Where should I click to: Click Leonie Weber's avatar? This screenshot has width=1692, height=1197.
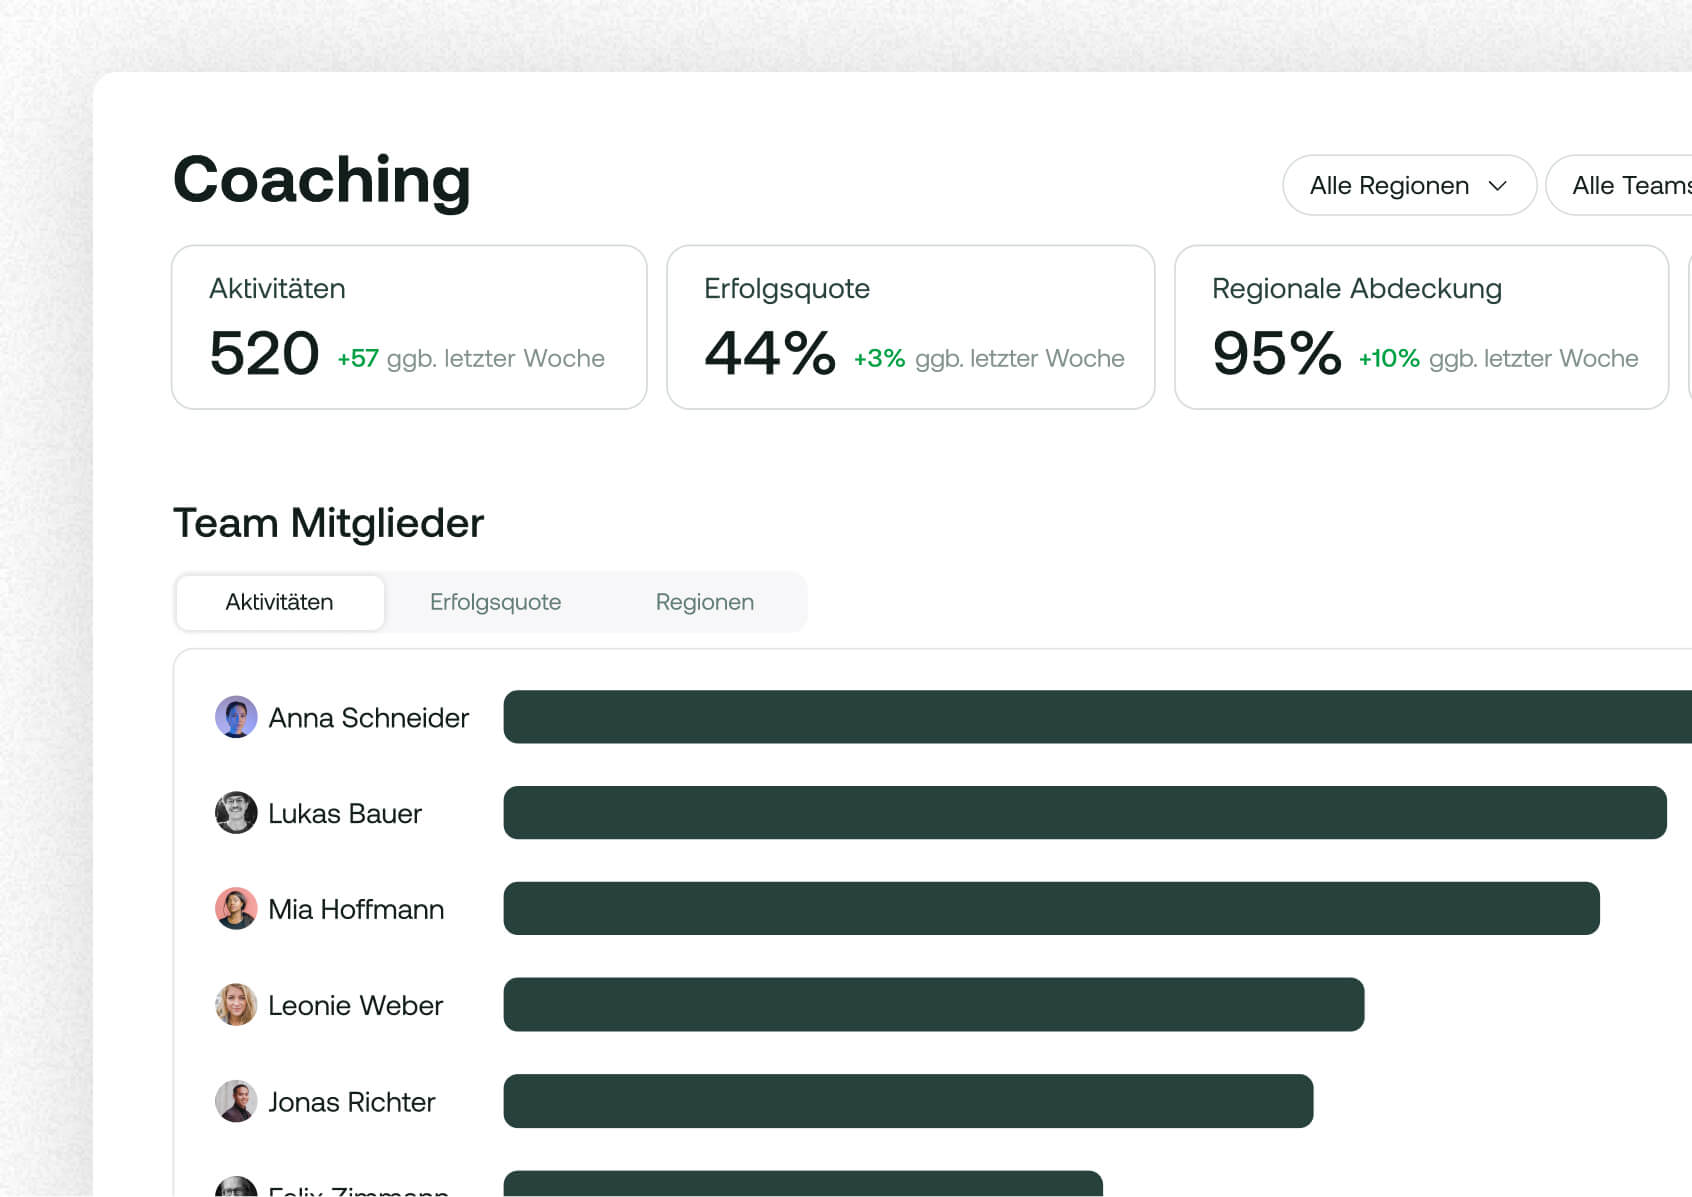click(x=236, y=1005)
